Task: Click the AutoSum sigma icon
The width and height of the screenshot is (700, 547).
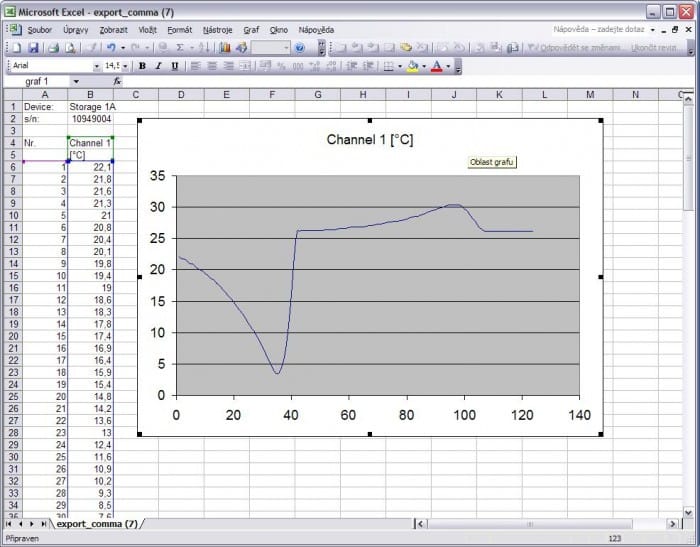Action: tap(180, 47)
